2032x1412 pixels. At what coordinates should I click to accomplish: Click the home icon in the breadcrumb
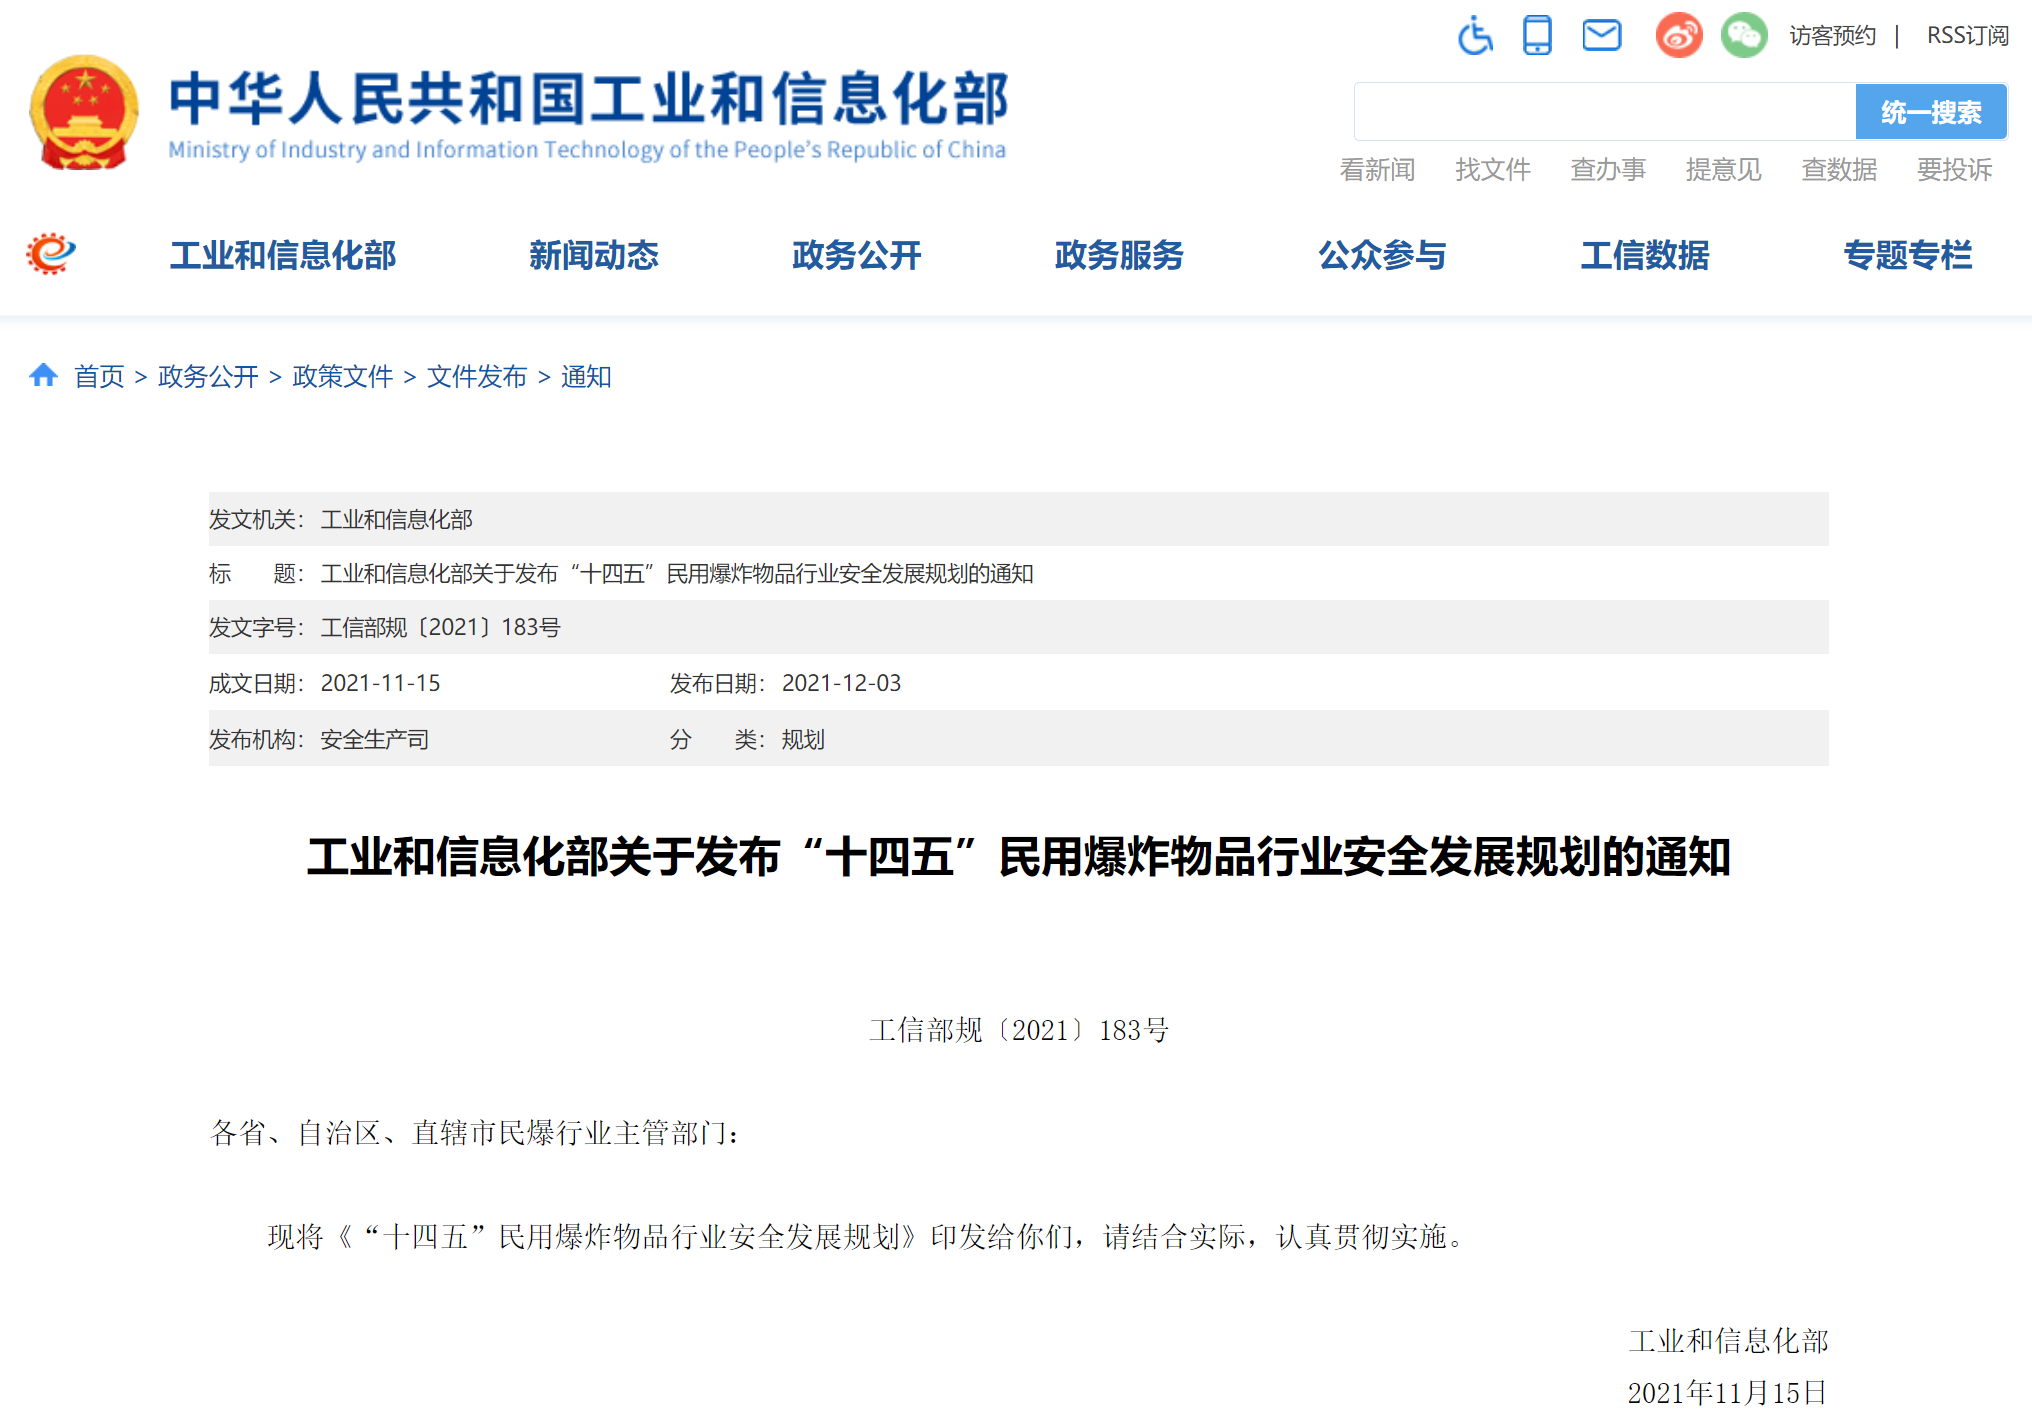click(43, 375)
